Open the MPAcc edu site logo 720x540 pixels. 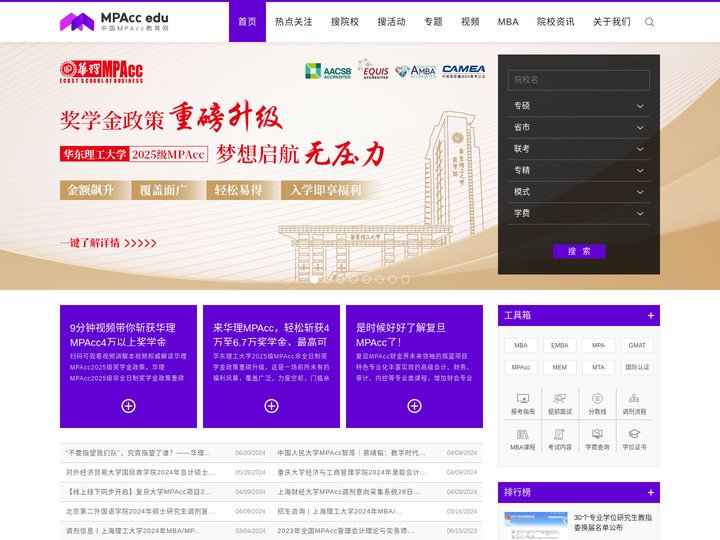pyautogui.click(x=114, y=22)
